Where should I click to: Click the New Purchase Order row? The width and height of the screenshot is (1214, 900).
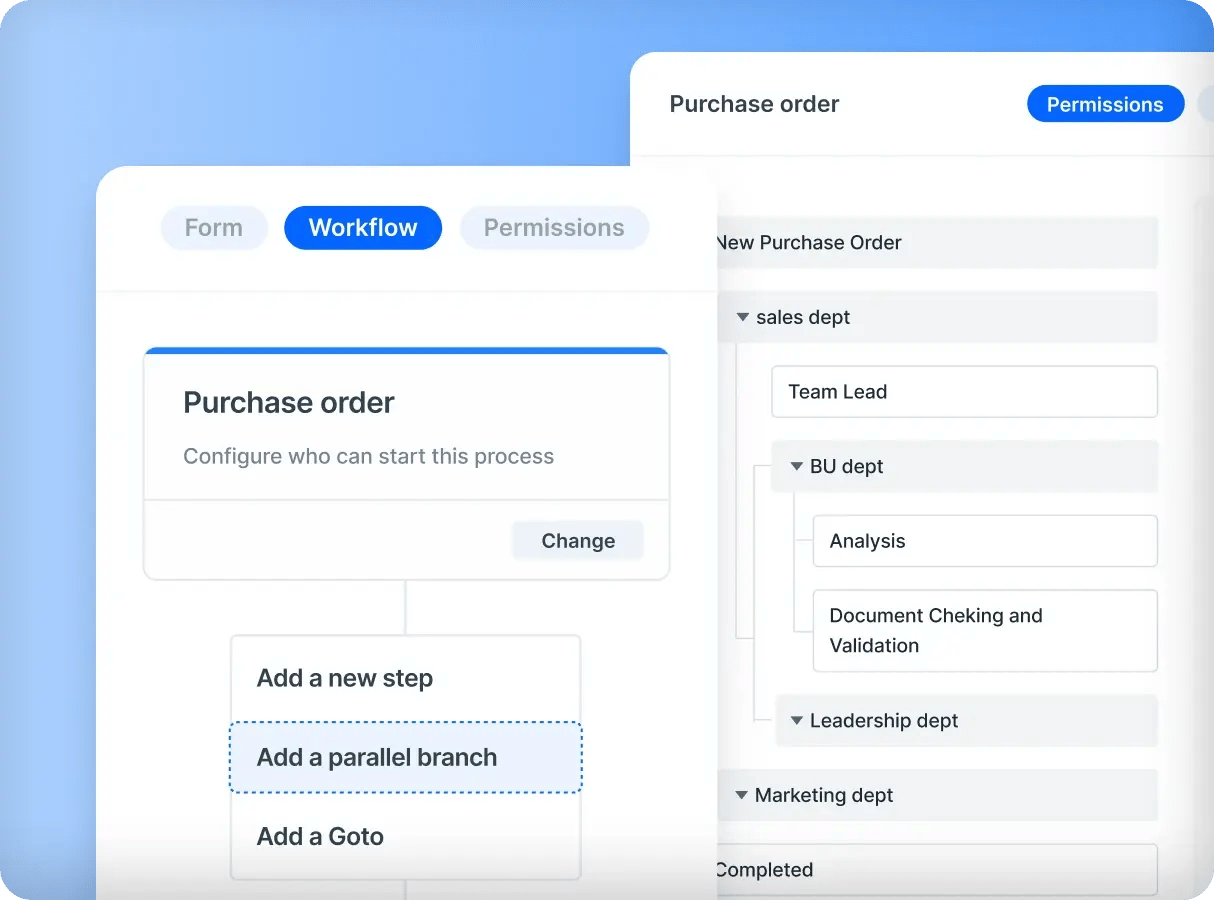pyautogui.click(x=937, y=243)
